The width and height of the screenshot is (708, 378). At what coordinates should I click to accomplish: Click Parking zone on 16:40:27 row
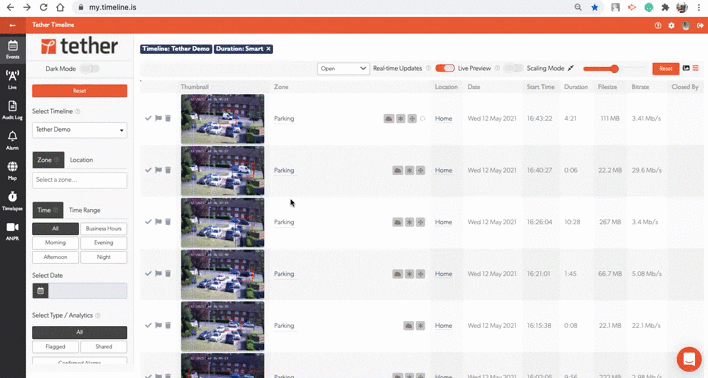click(284, 170)
